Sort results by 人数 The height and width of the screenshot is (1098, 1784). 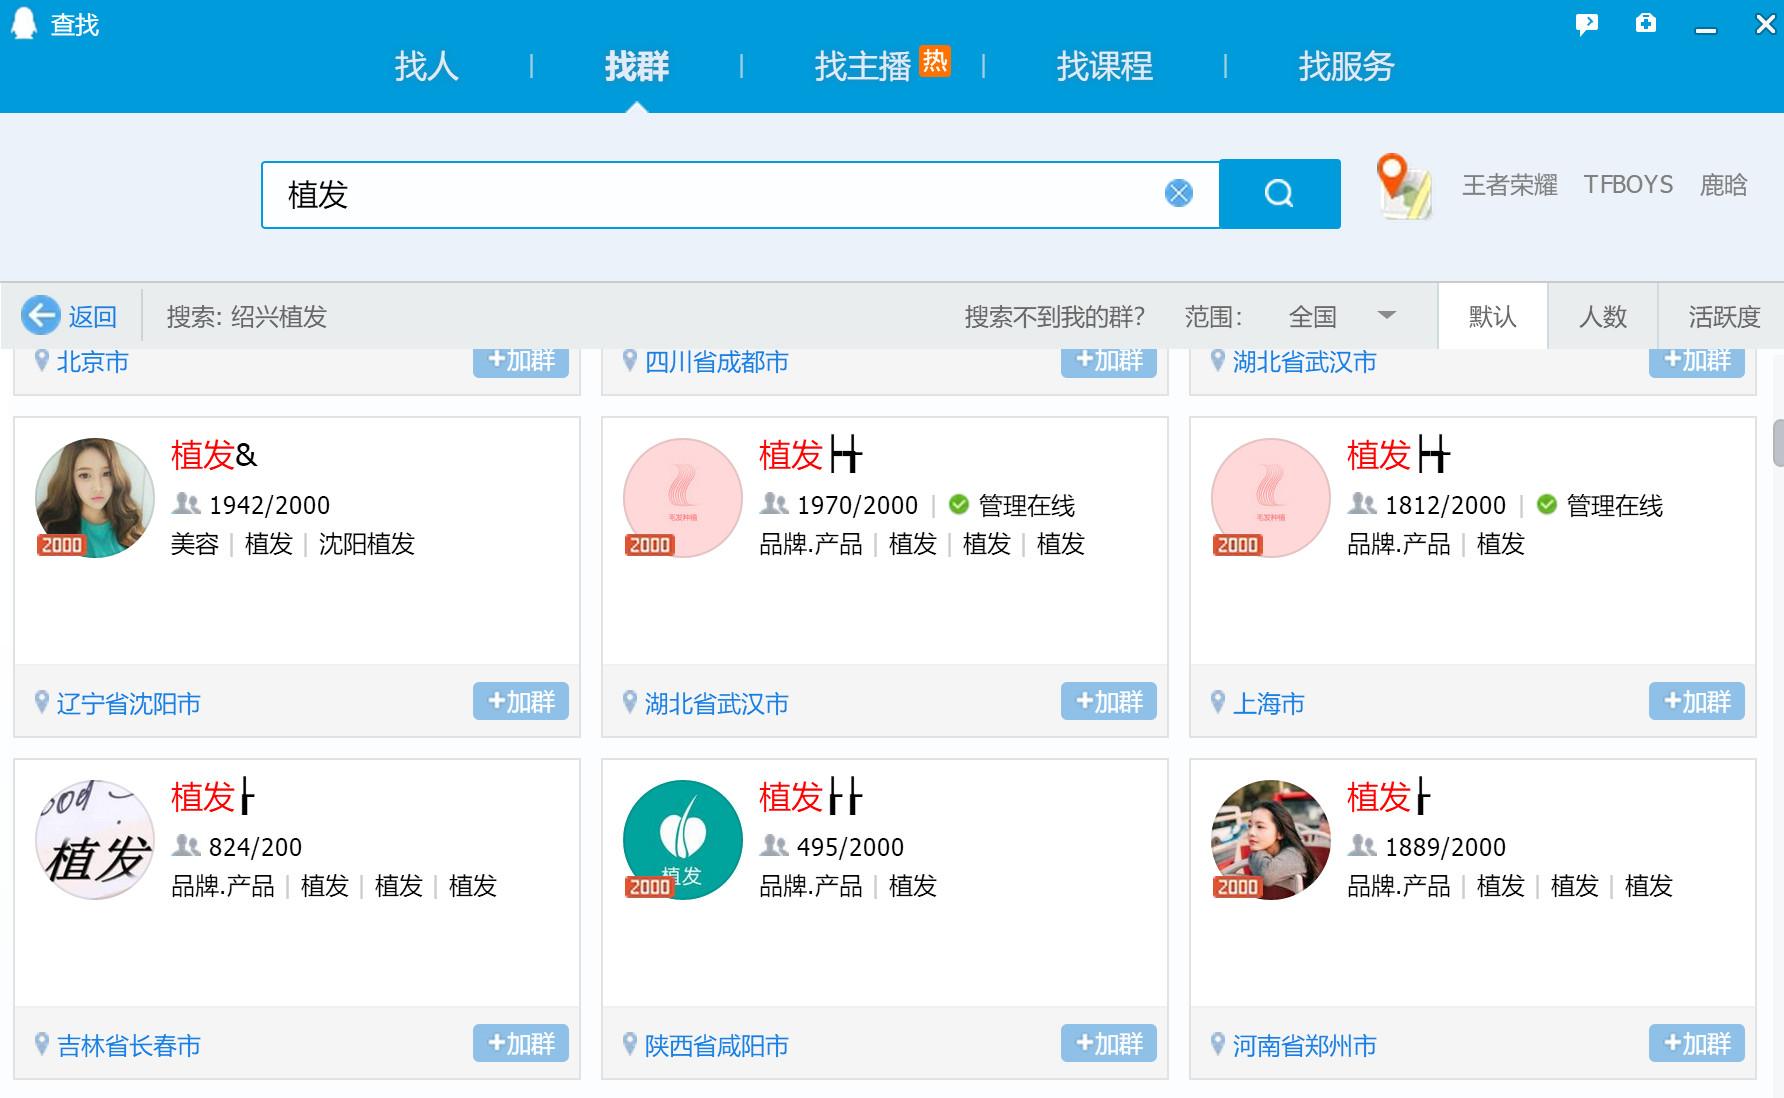[x=1602, y=317]
